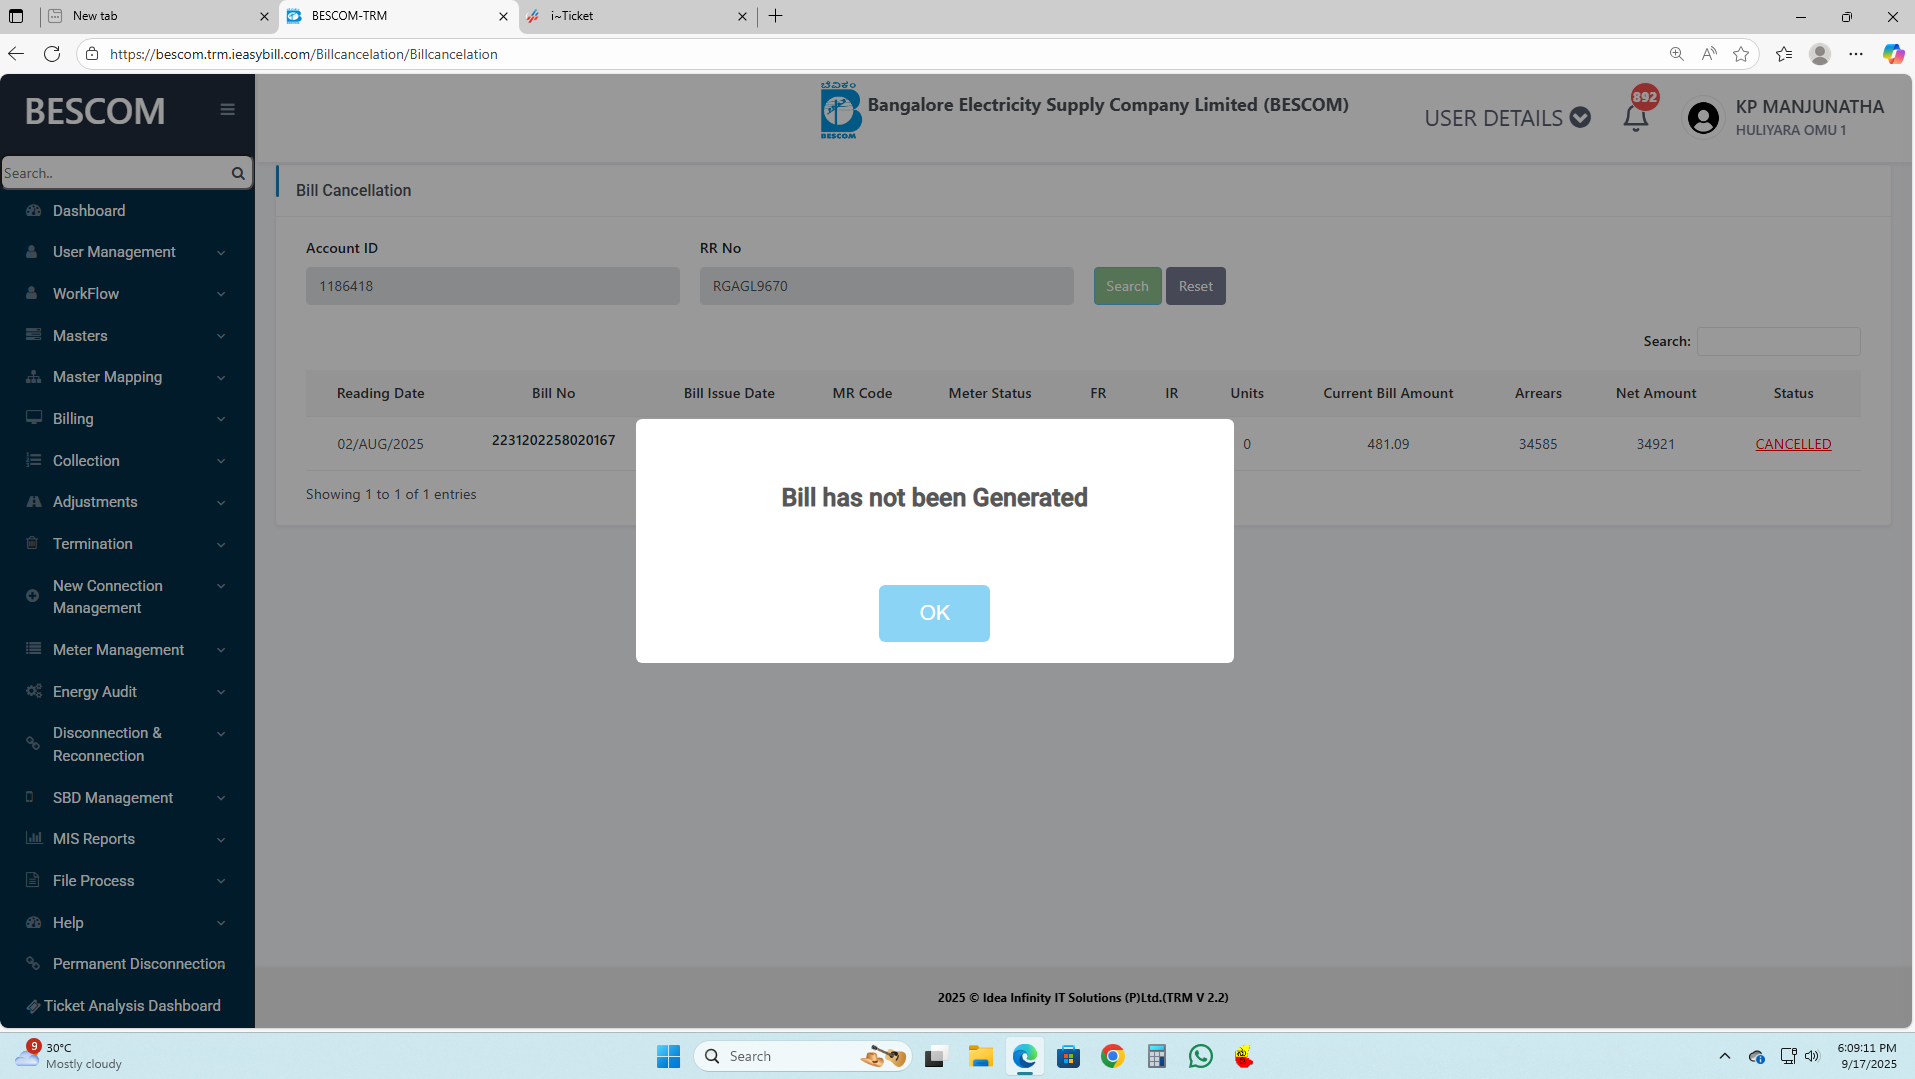Open the browser favorites list icon
The width and height of the screenshot is (1915, 1079).
point(1784,54)
